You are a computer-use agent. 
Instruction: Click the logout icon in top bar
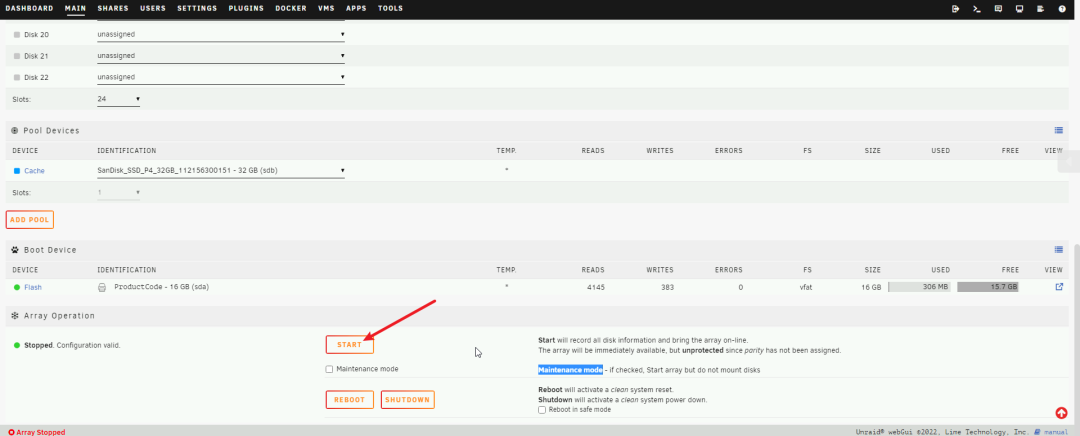[x=955, y=8]
